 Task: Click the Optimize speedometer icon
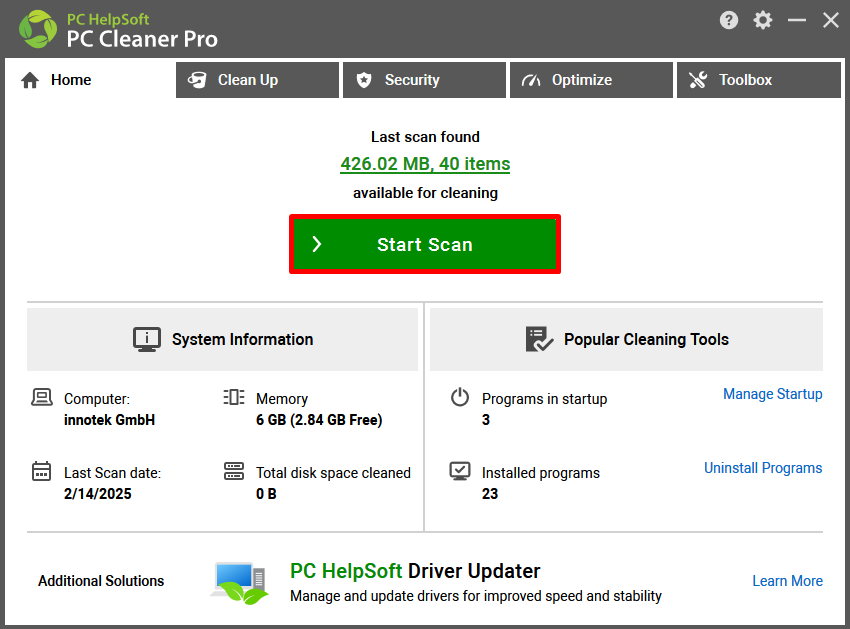click(531, 80)
